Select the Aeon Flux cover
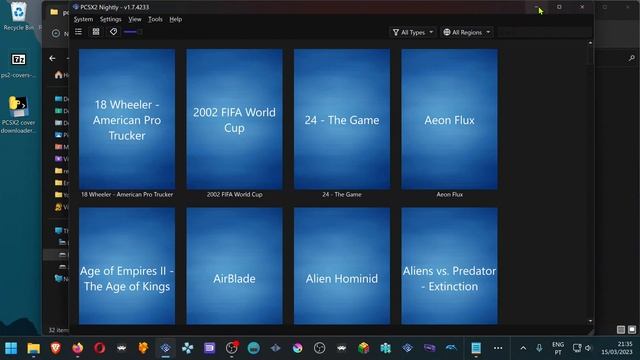This screenshot has width=640, height=360. pyautogui.click(x=449, y=119)
